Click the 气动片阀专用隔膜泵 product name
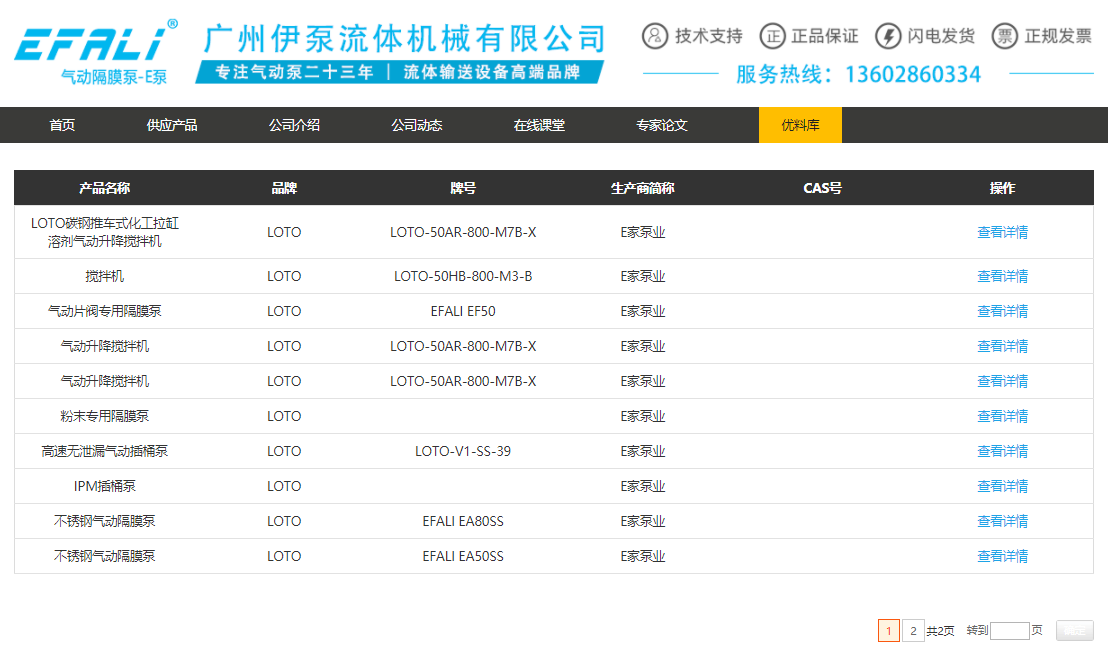Viewport: 1108px width, 652px height. pyautogui.click(x=105, y=311)
